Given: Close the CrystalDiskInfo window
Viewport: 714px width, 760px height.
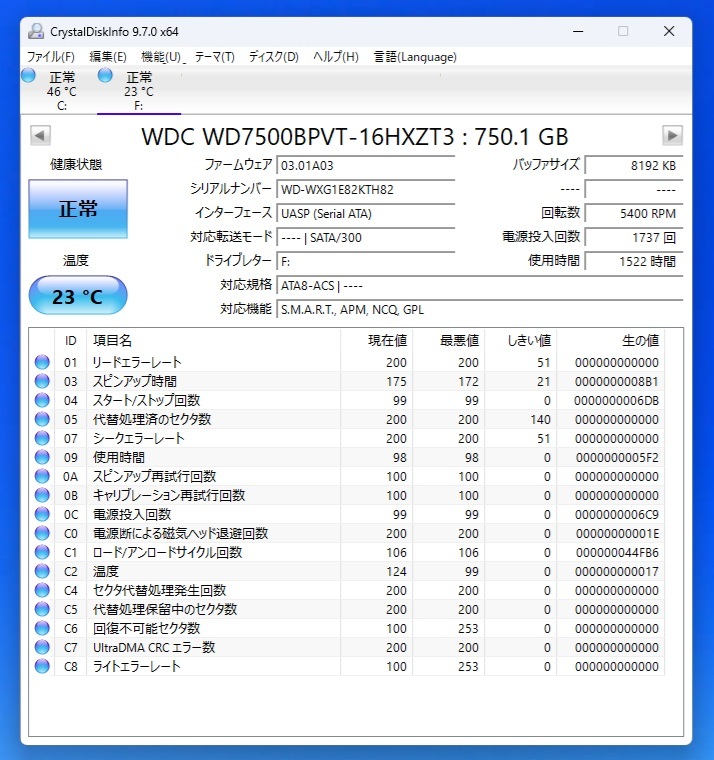Looking at the screenshot, I should coord(669,32).
